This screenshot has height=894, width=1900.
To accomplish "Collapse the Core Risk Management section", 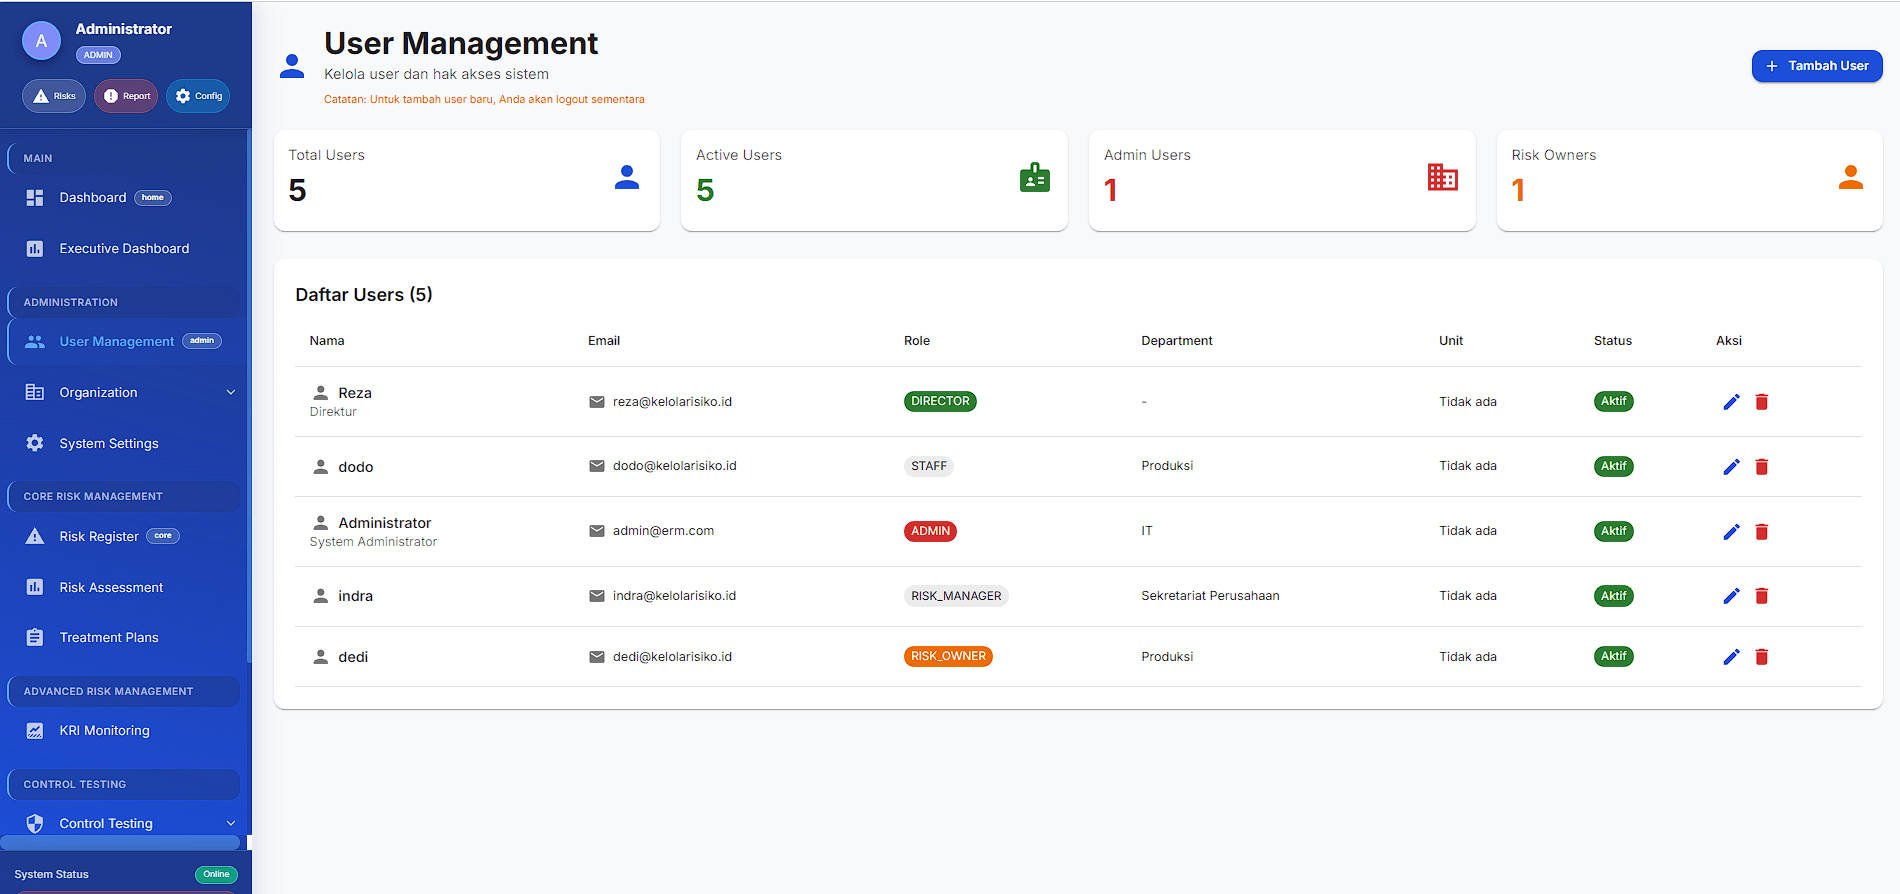I will (123, 496).
